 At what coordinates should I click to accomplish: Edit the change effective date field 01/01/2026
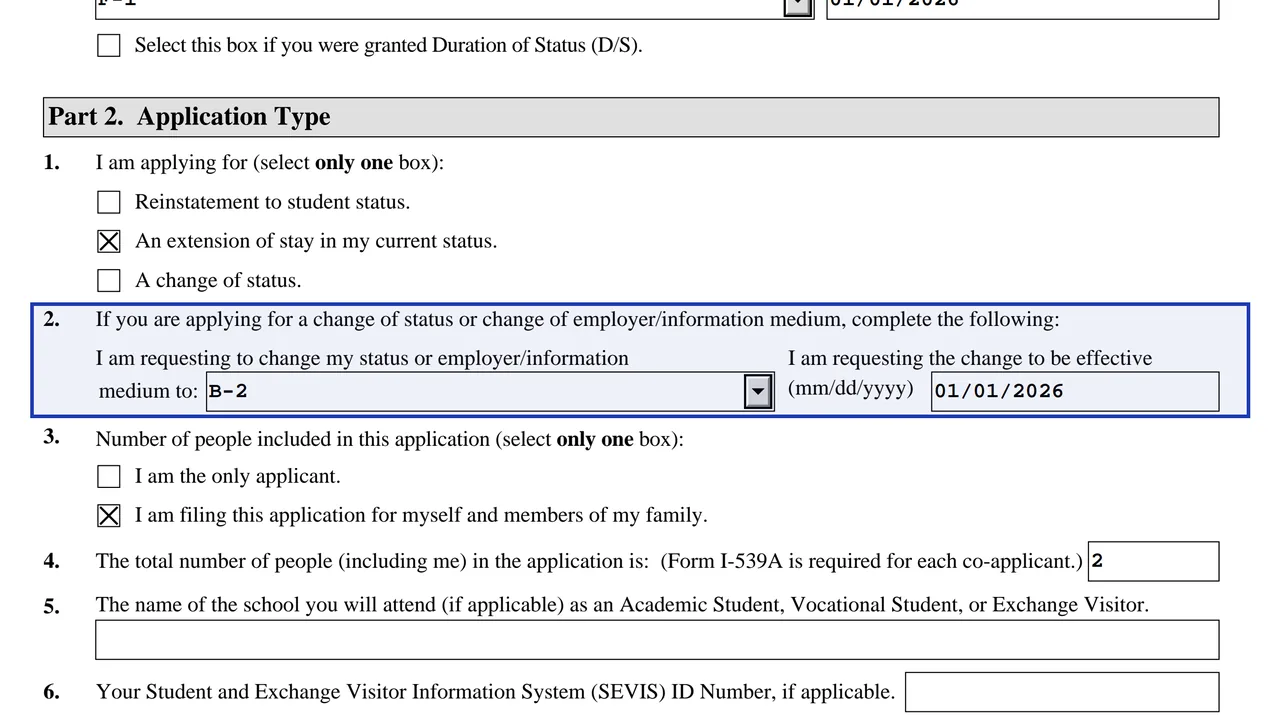(x=1075, y=391)
